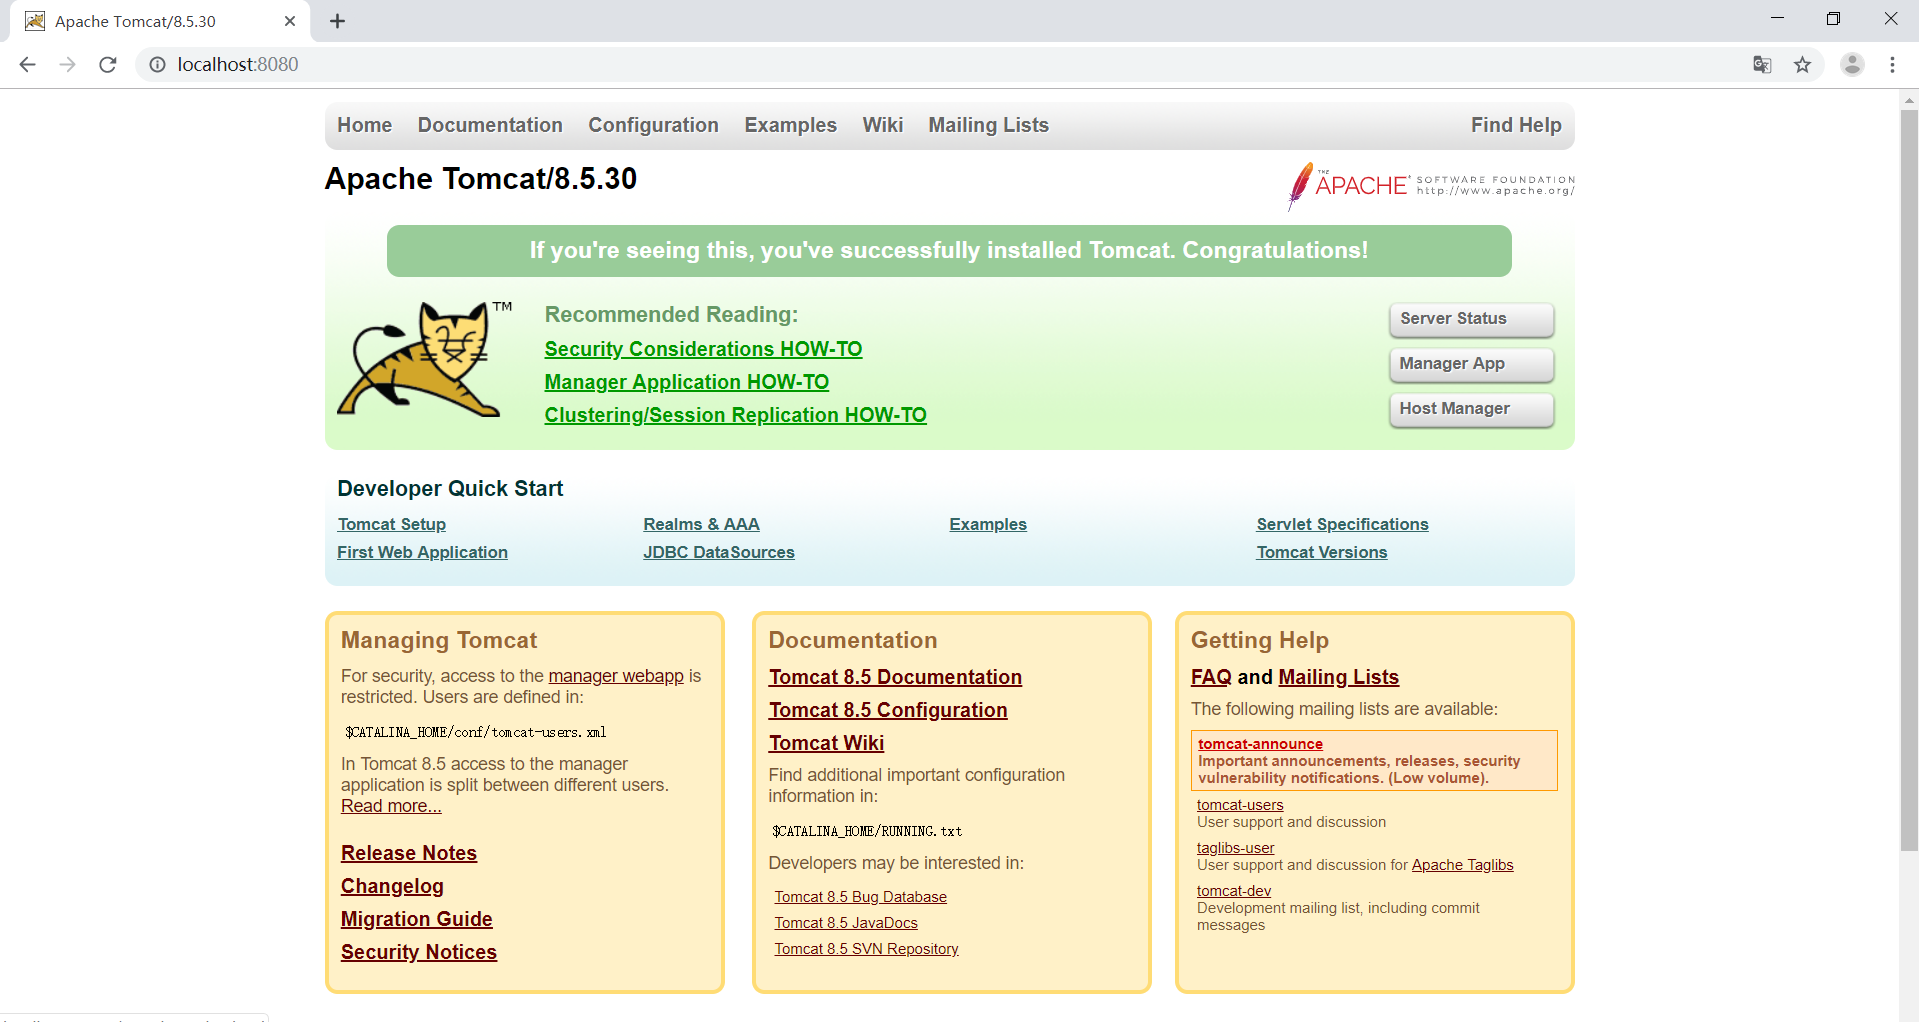This screenshot has width=1919, height=1022.
Task: Bookmark this page with star icon
Action: tap(1802, 65)
